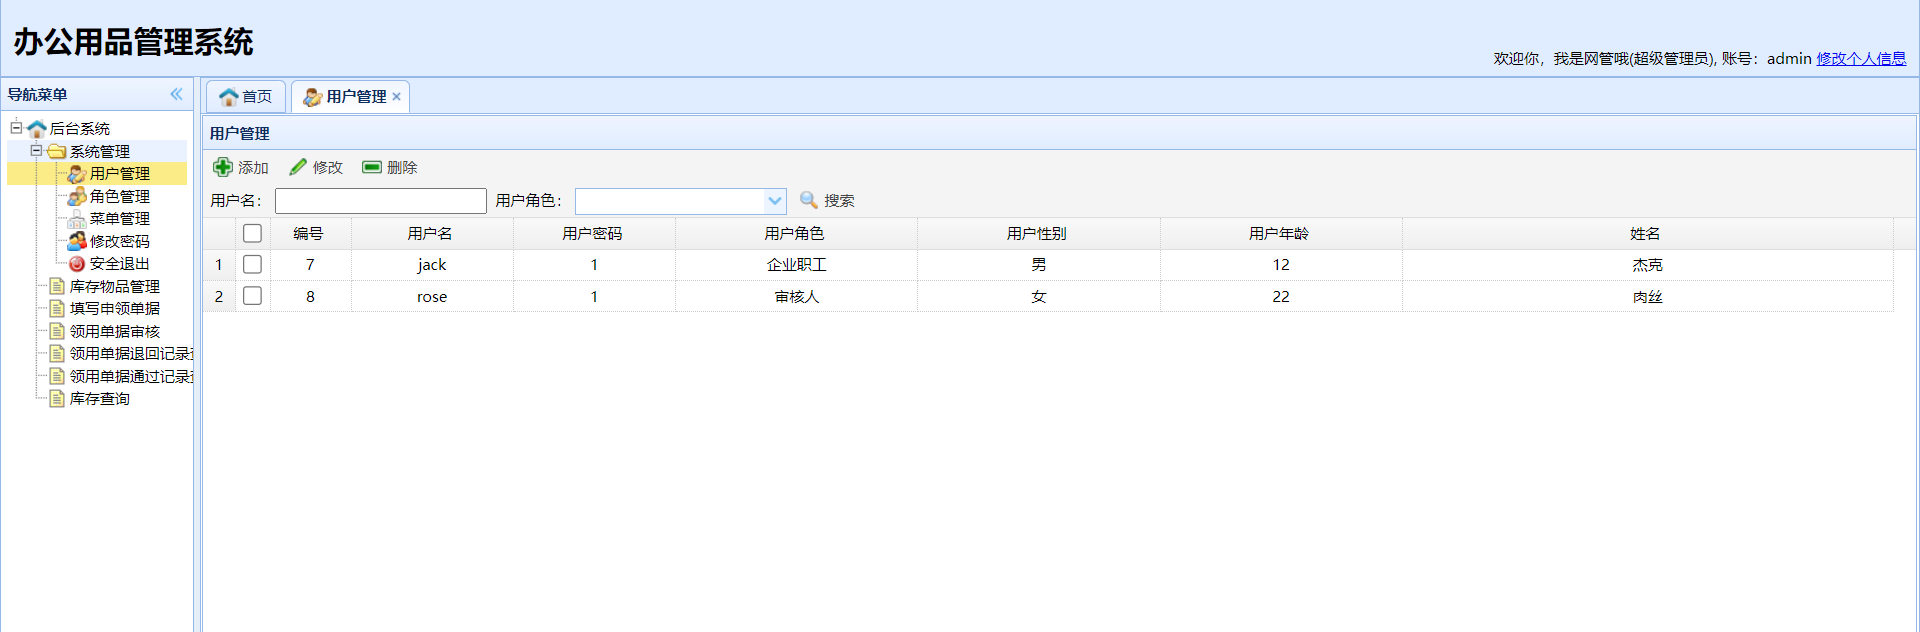Open 库存查询 menu item
This screenshot has height=632, width=1920.
[x=100, y=399]
